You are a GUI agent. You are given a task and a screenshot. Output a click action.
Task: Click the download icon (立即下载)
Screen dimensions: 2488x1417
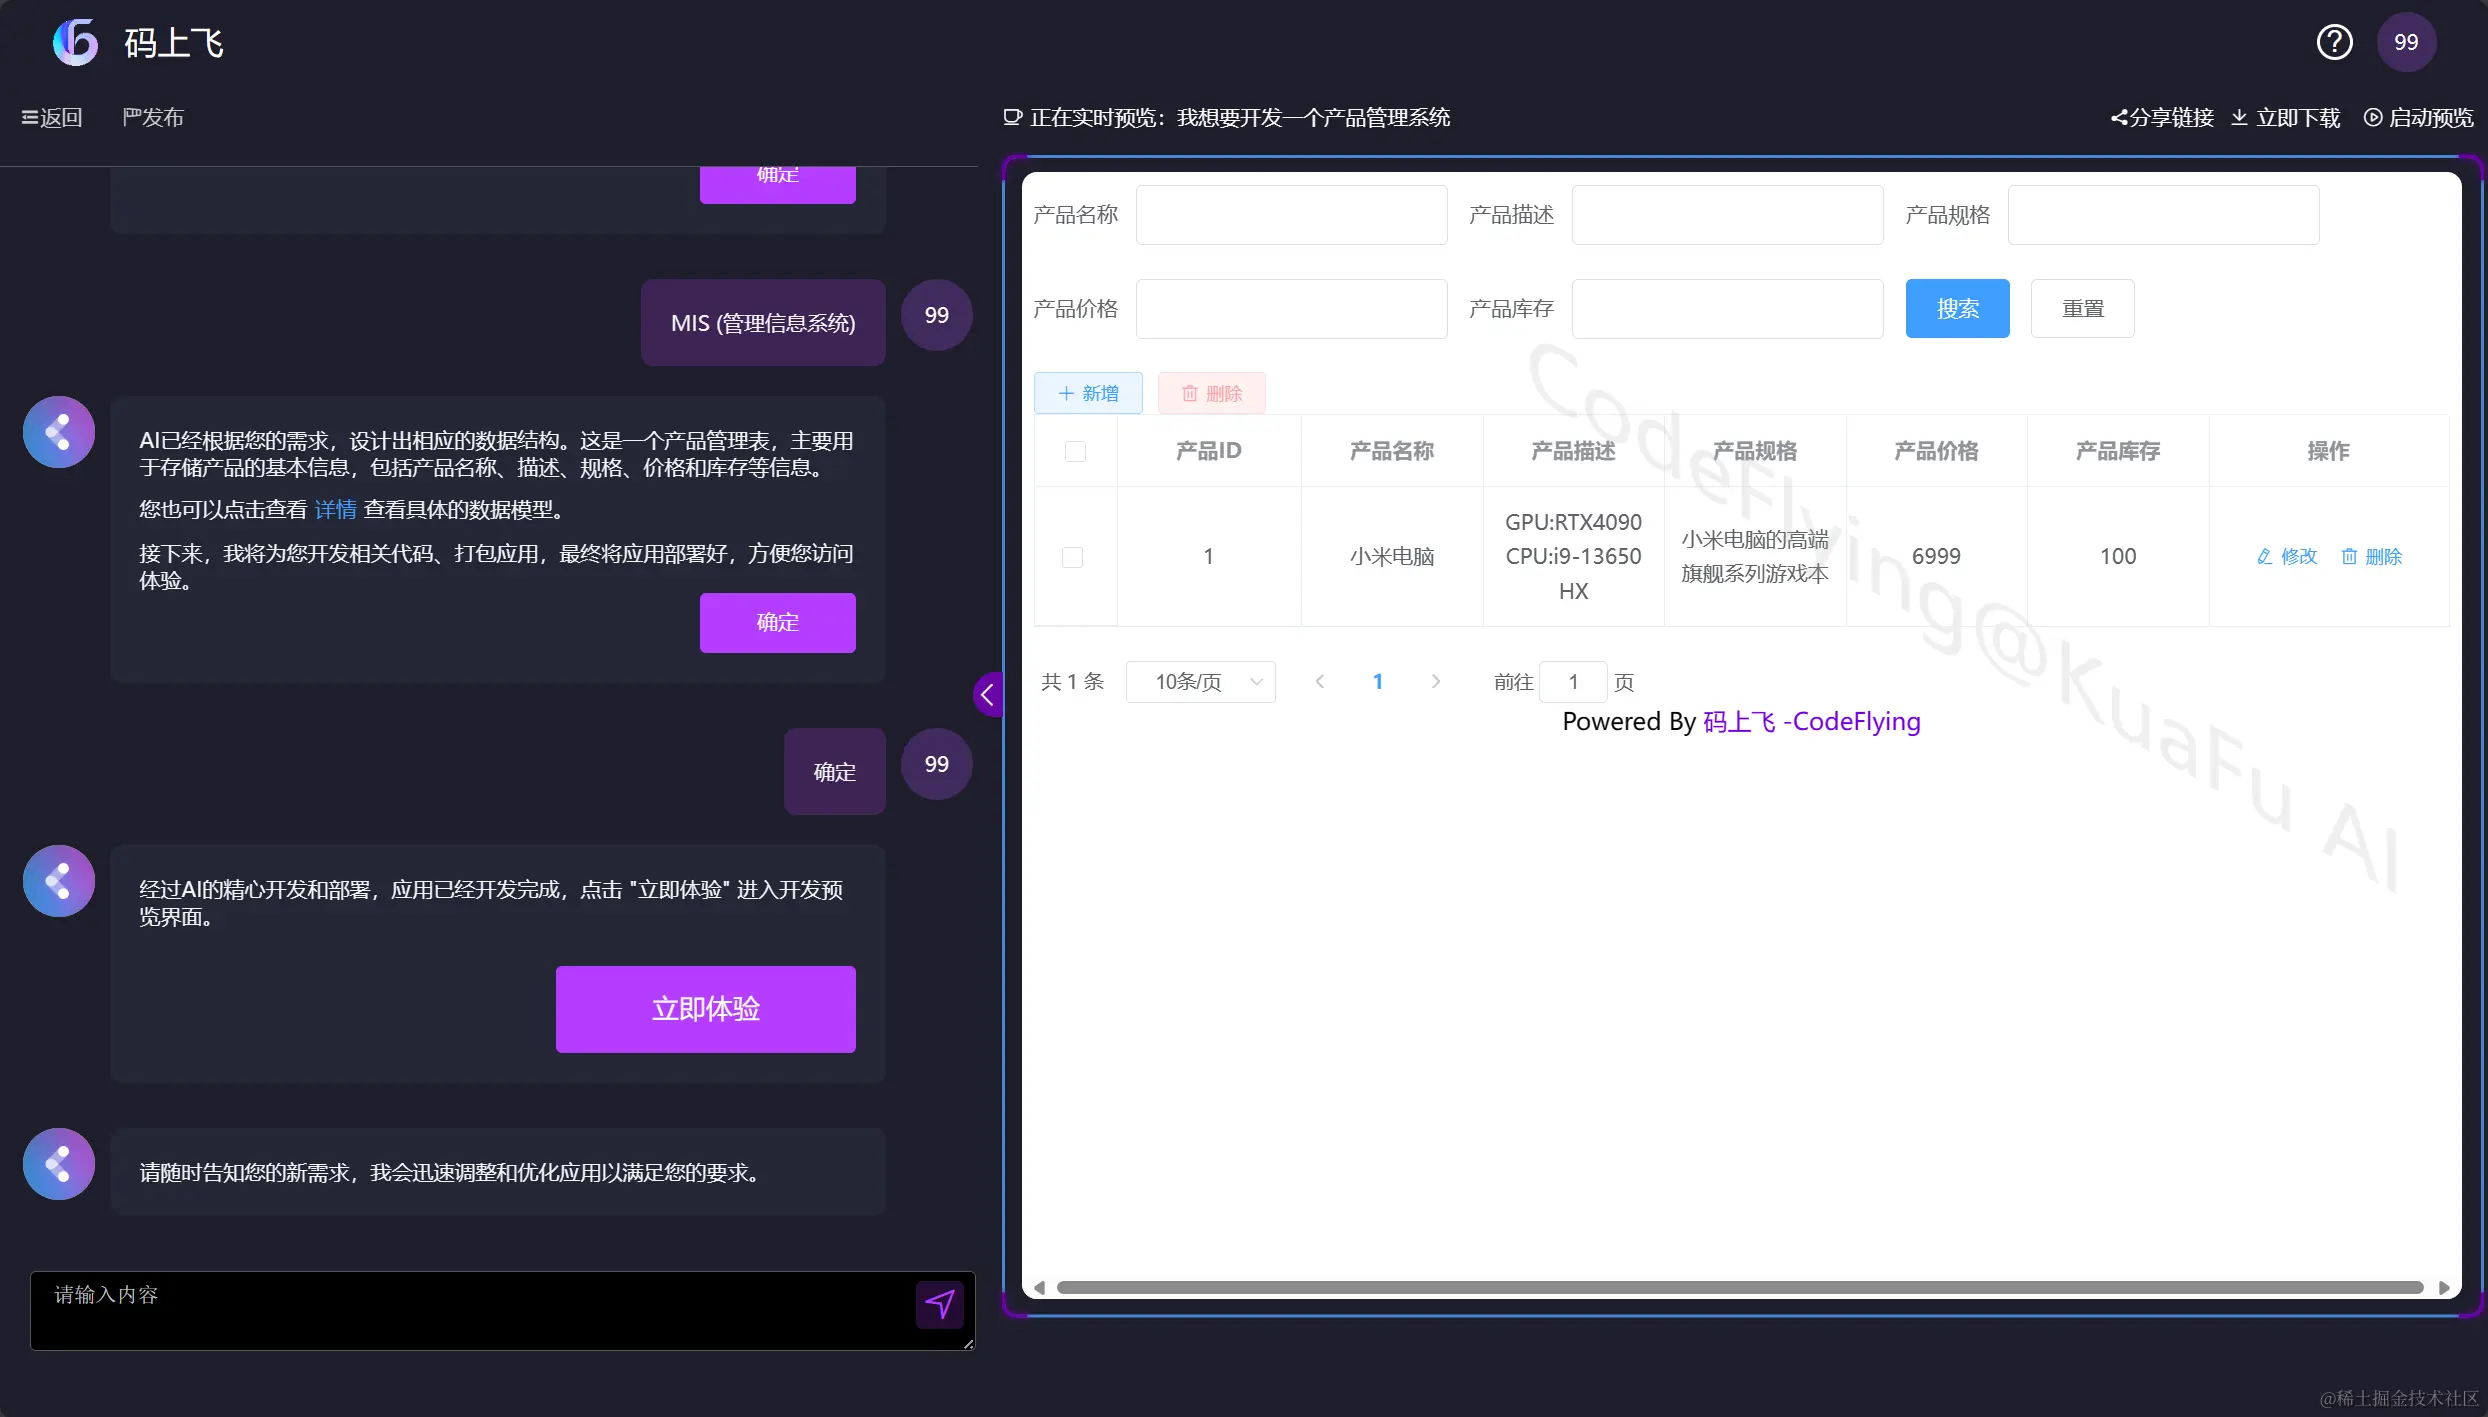pos(2240,118)
